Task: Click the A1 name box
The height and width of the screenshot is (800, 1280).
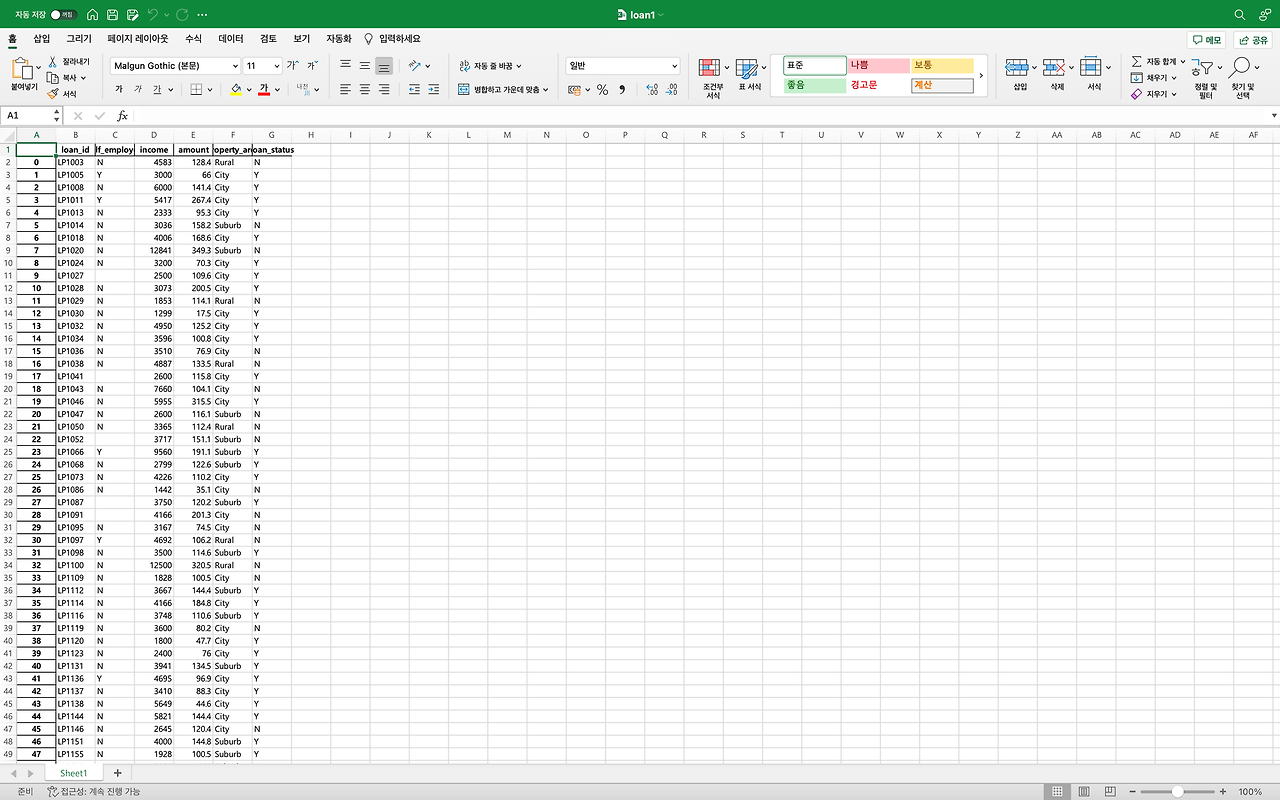Action: 25,116
